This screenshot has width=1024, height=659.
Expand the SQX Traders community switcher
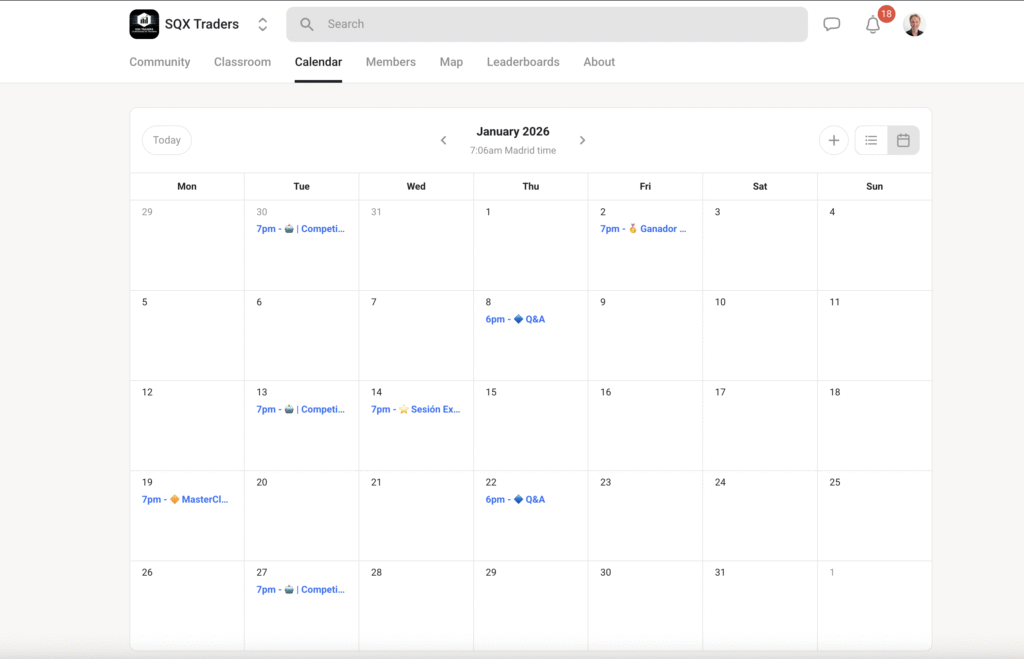[x=262, y=24]
